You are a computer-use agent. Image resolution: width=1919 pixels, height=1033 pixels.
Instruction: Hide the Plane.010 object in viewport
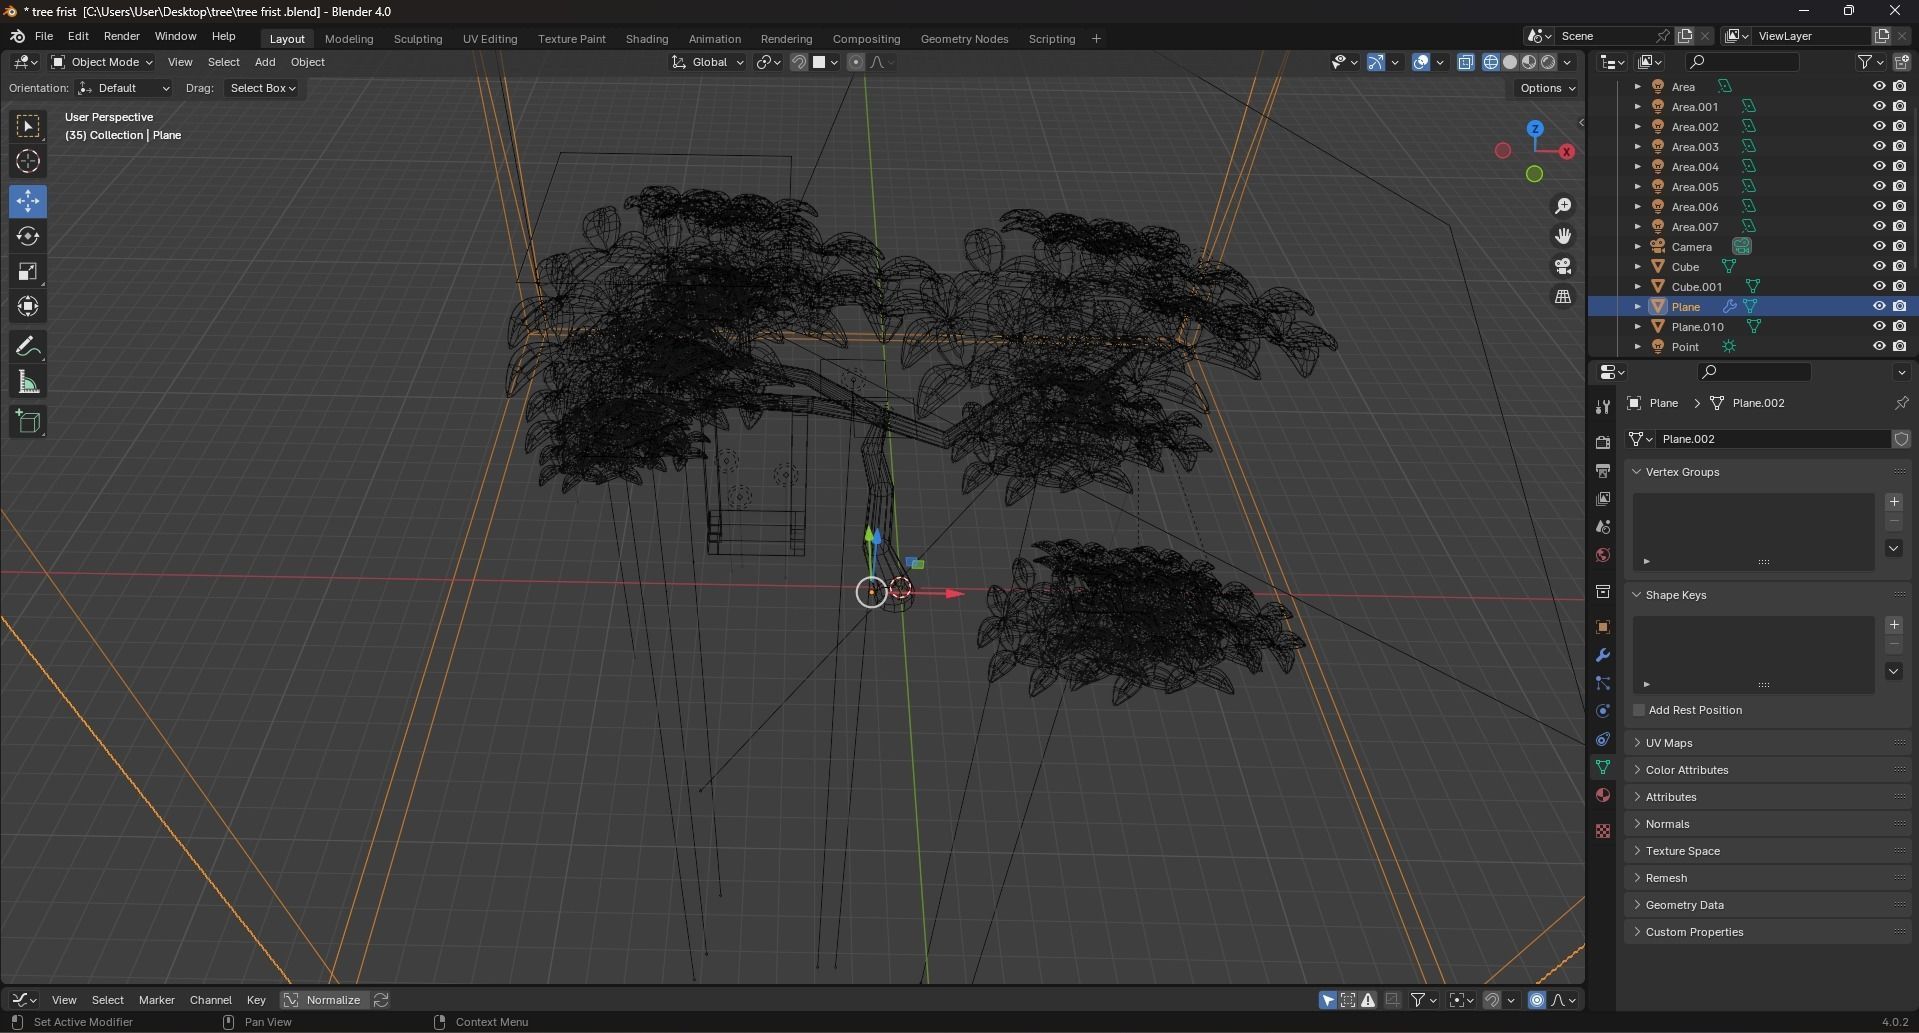click(1879, 327)
